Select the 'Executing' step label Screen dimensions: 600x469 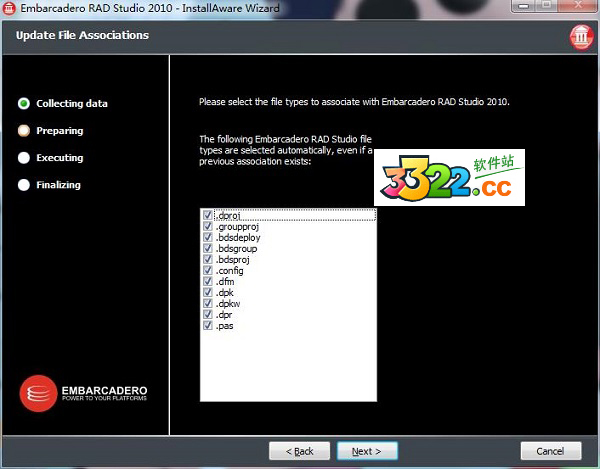point(60,158)
